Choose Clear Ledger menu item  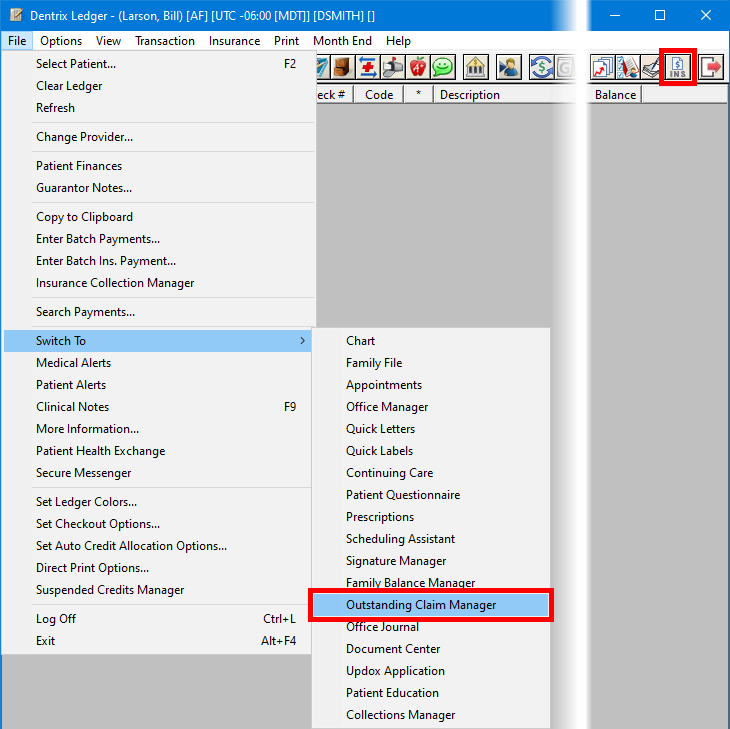[x=157, y=86]
